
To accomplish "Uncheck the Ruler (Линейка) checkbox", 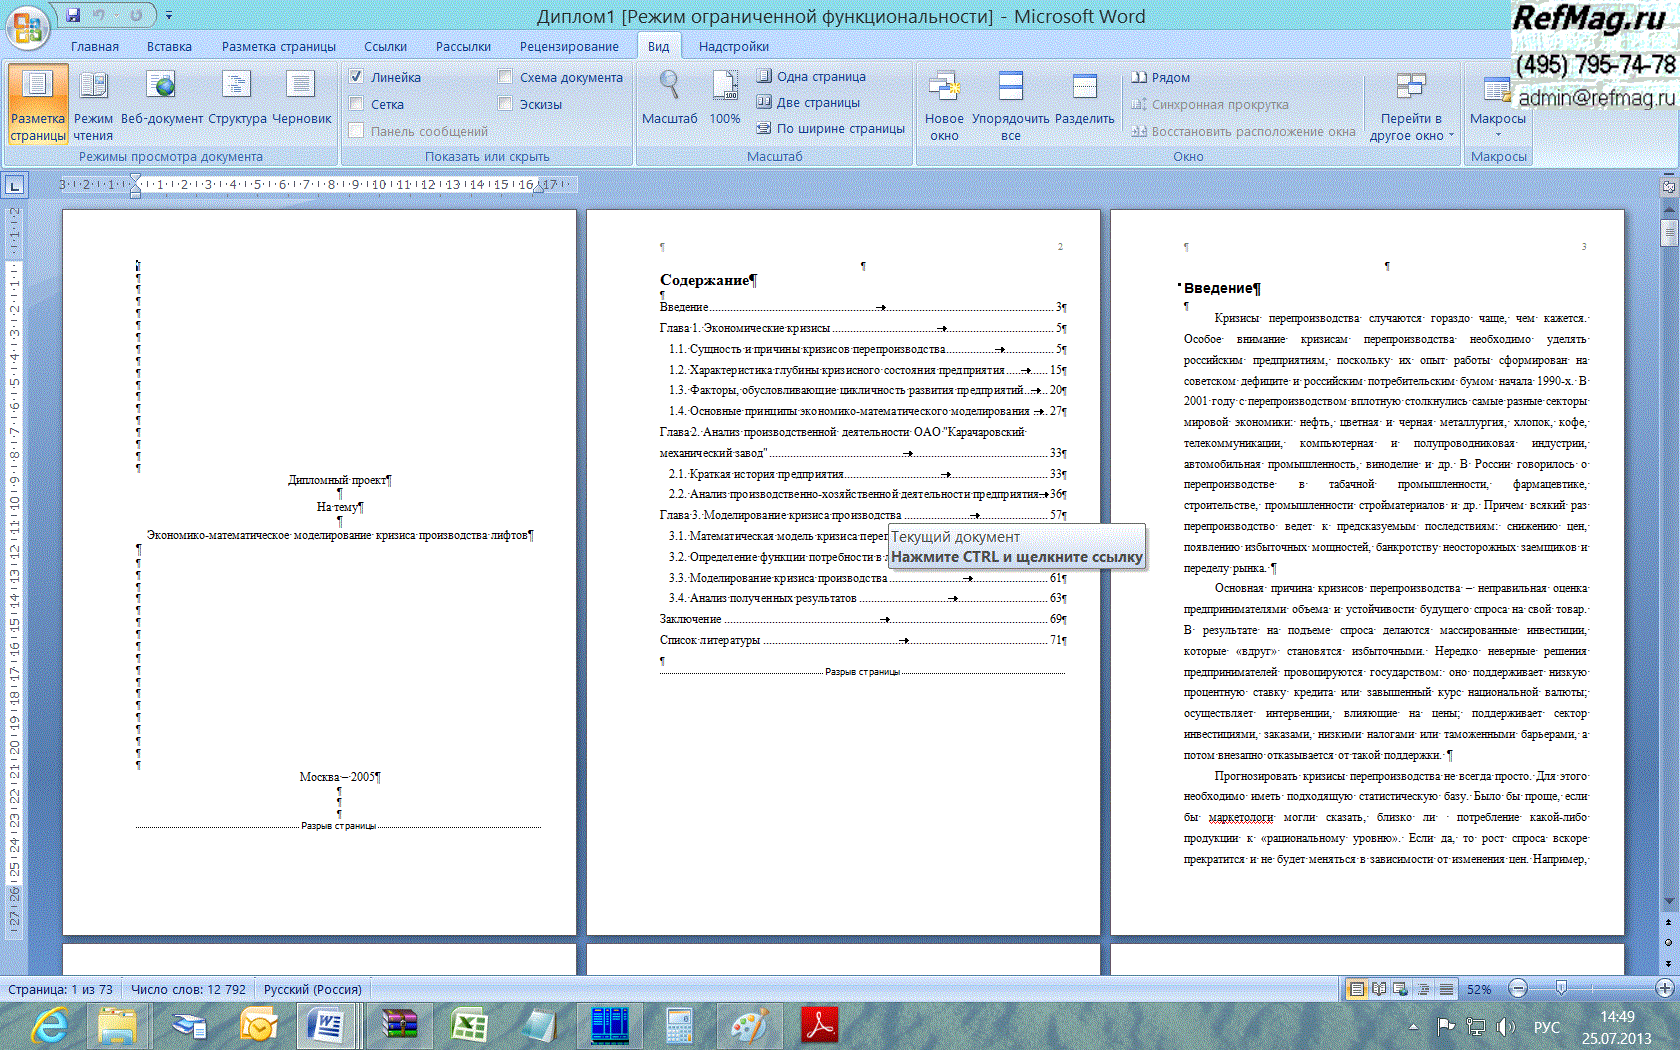I will pos(357,77).
